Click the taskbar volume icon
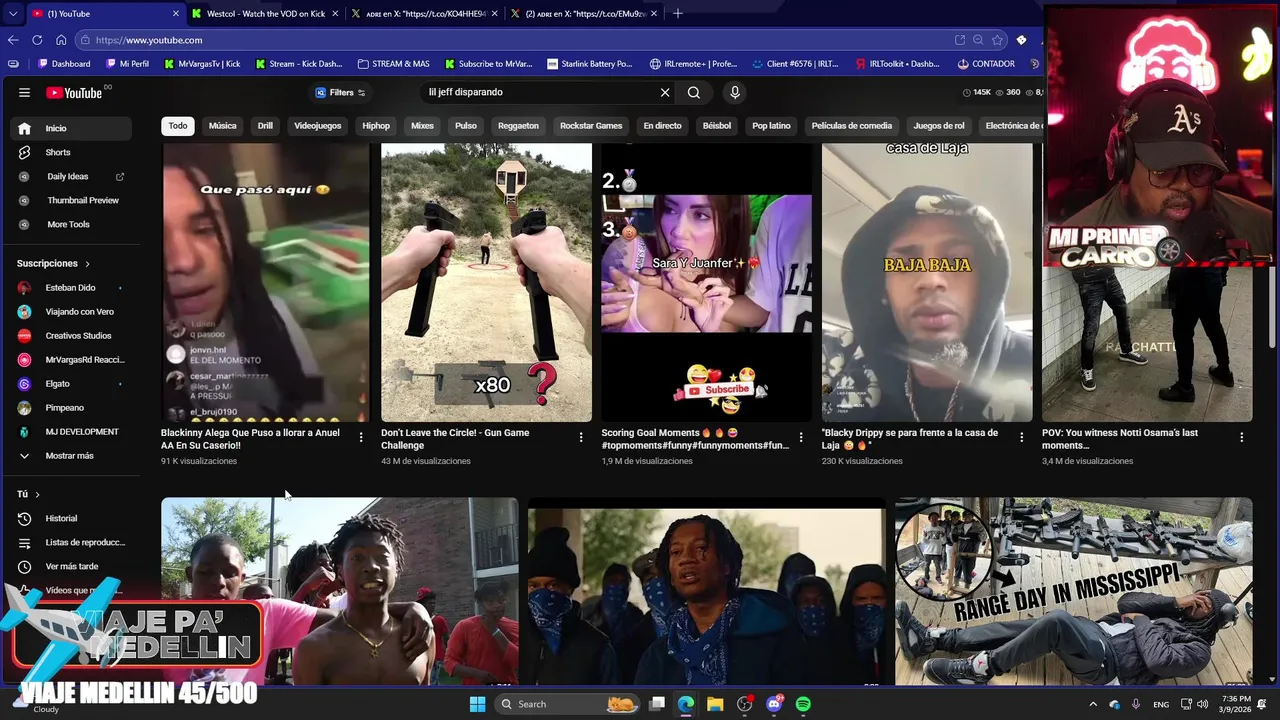 (1202, 704)
